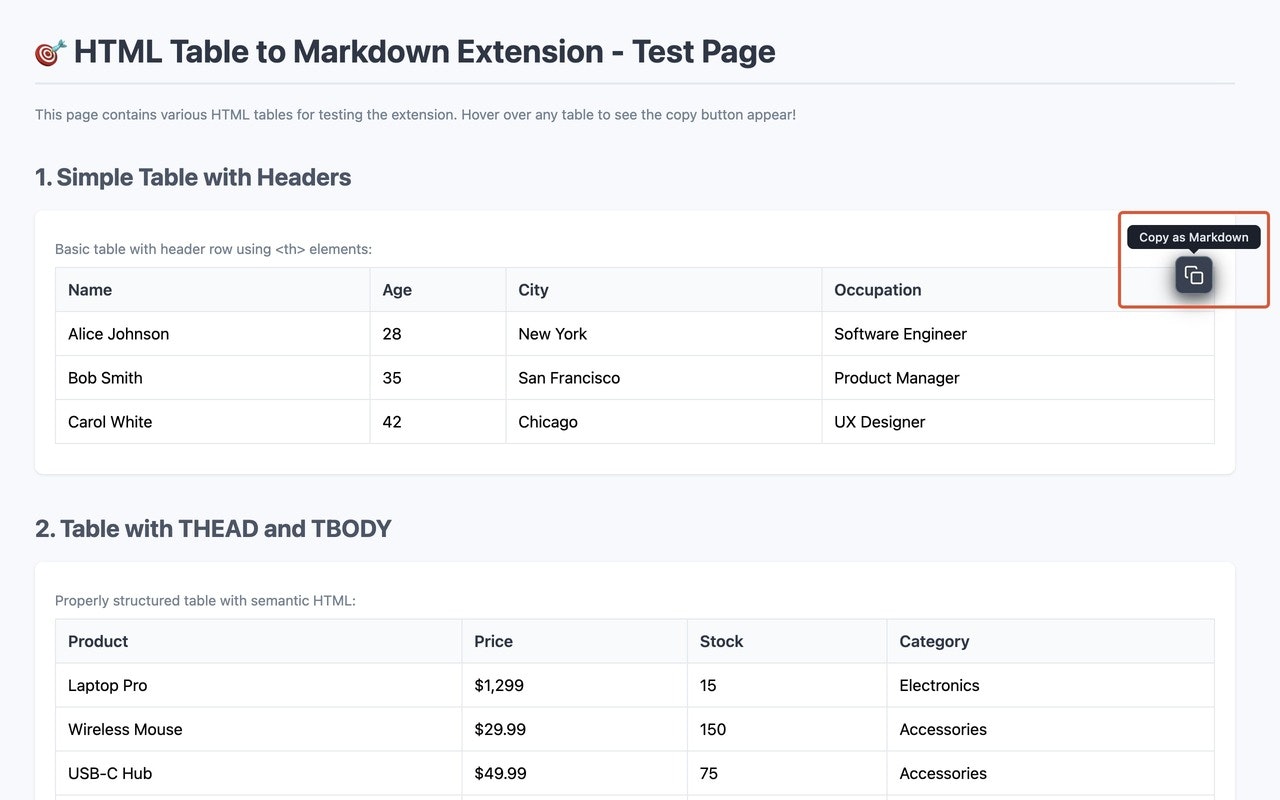Select the 'Wireless Mouse' cell
Screen dimensions: 1280x800
258,729
